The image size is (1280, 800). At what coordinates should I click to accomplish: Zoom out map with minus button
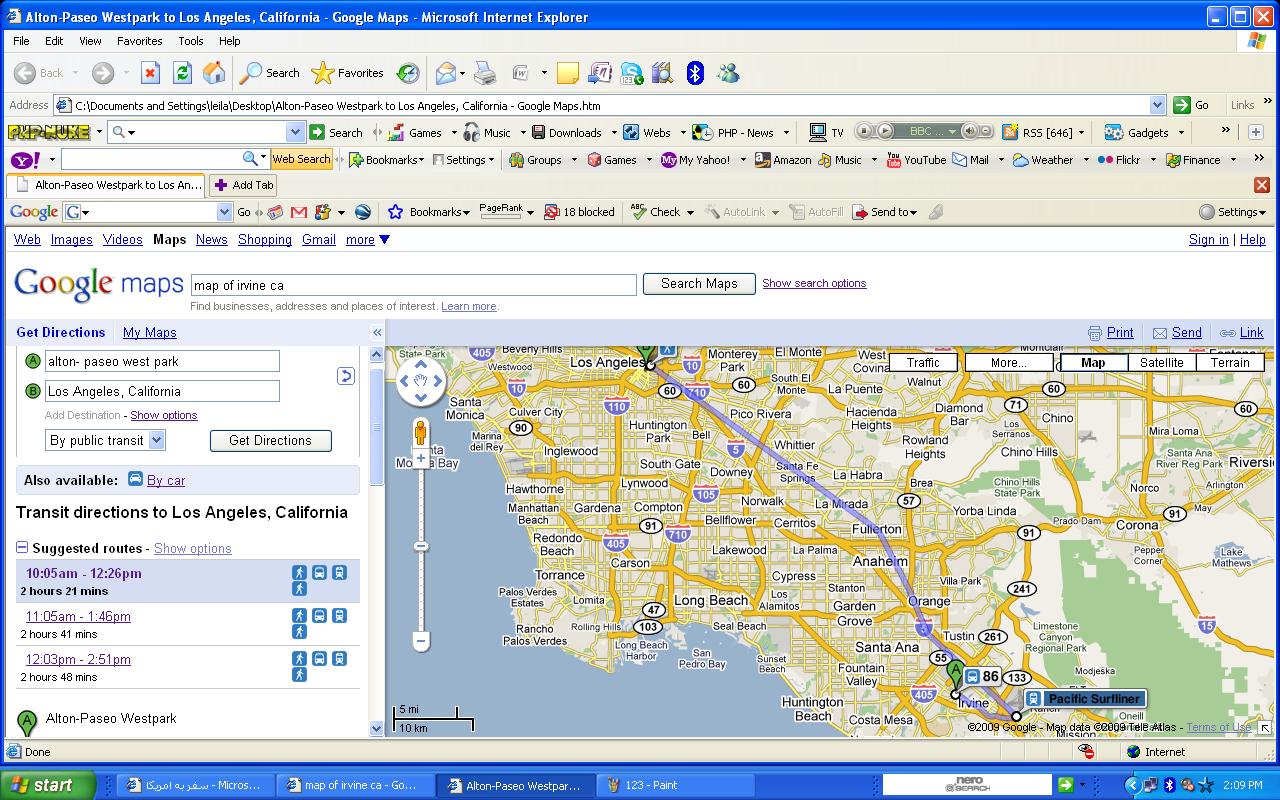[421, 641]
